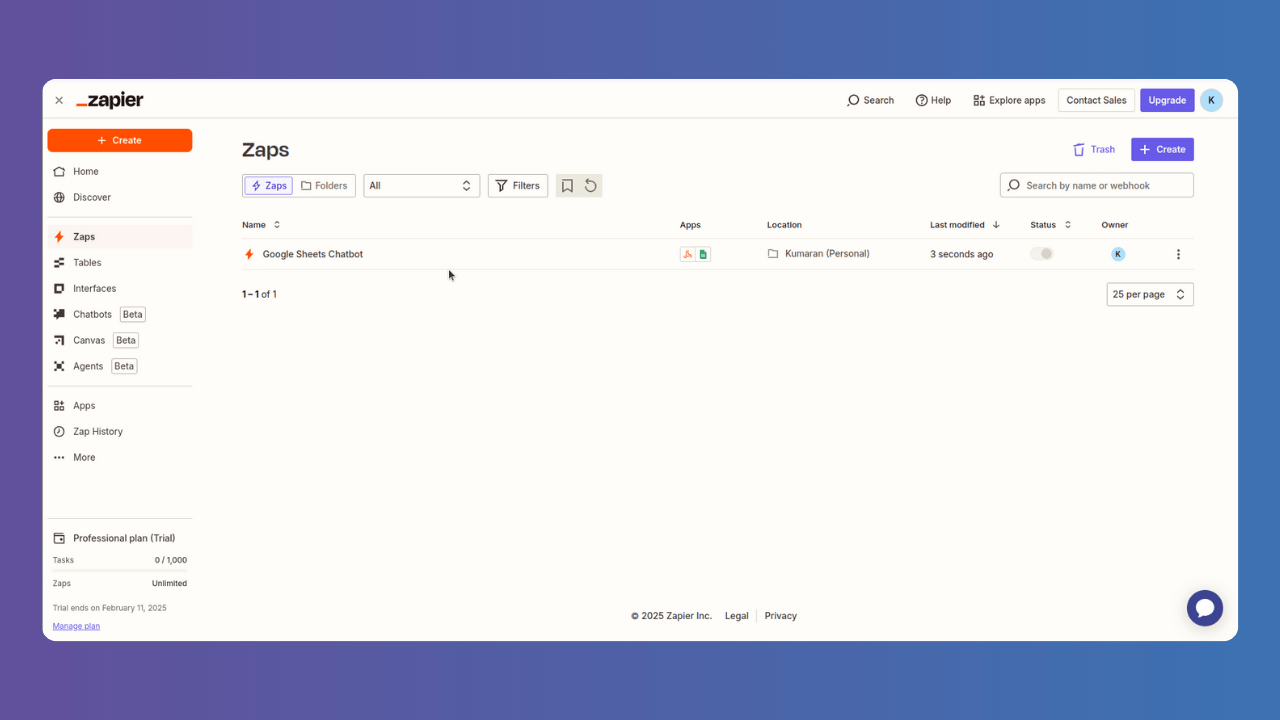Viewport: 1280px width, 720px height.
Task: Click the orange Create button in sidebar
Action: coord(120,140)
